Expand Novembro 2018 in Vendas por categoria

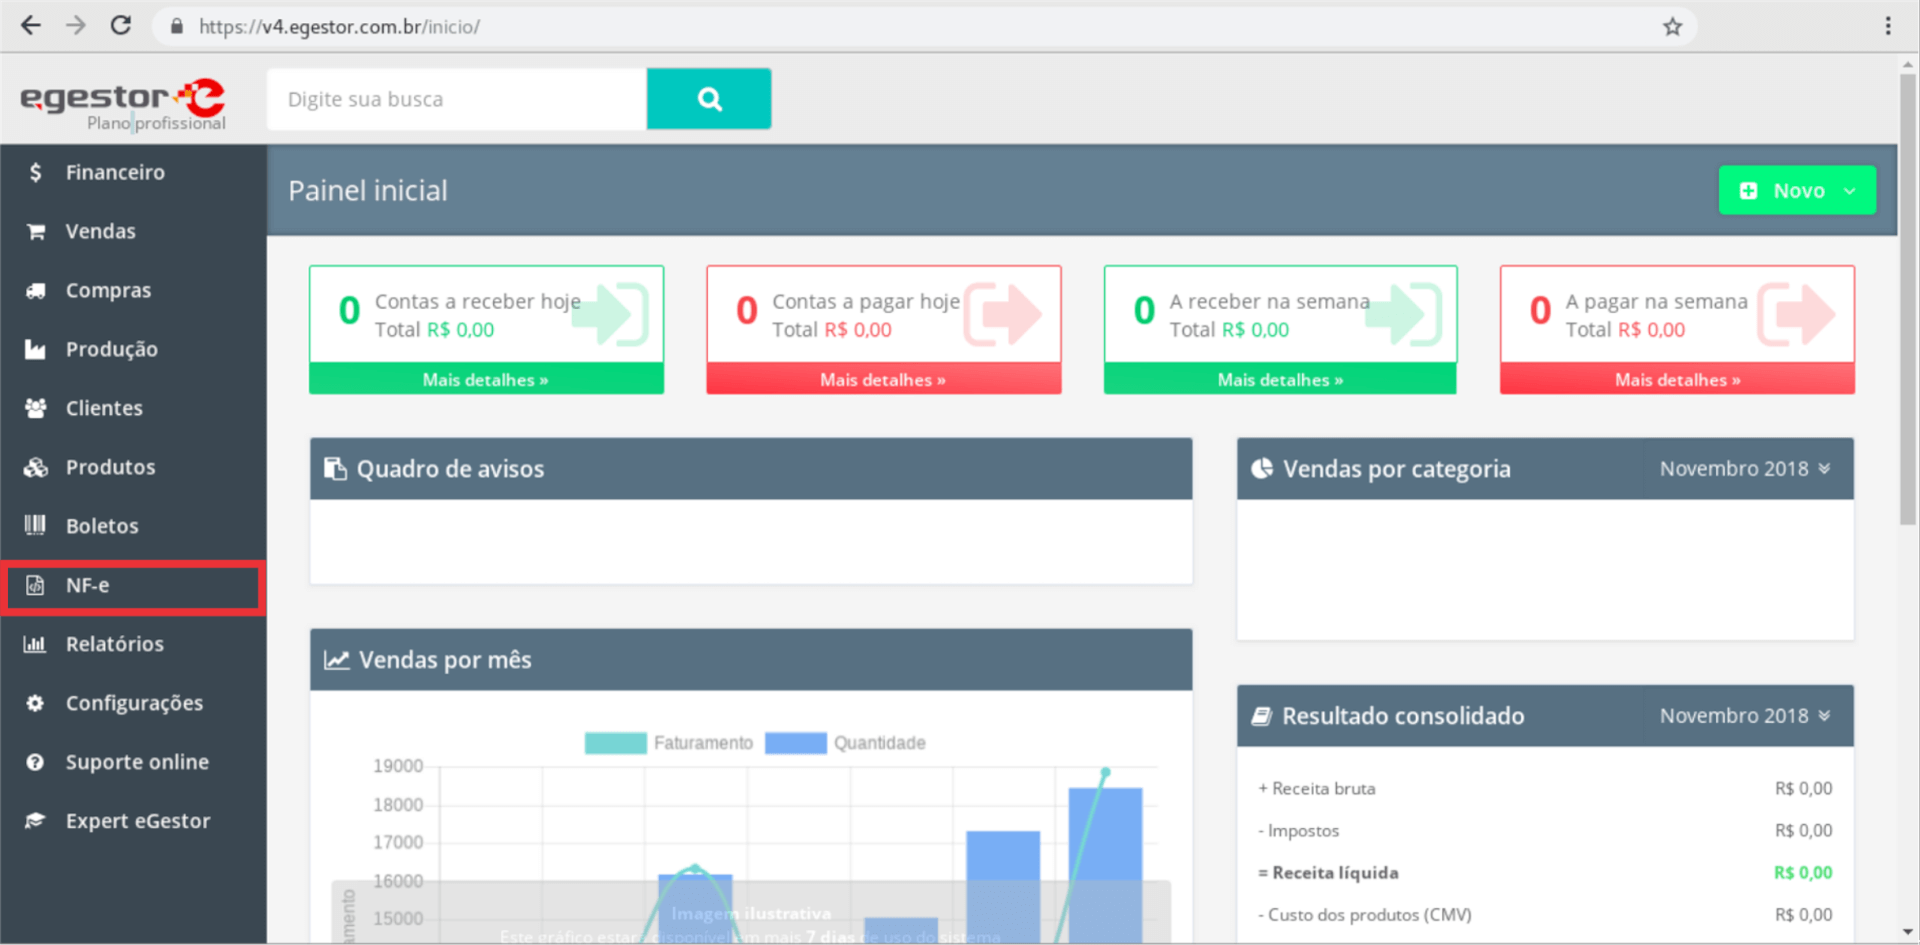(x=1744, y=469)
